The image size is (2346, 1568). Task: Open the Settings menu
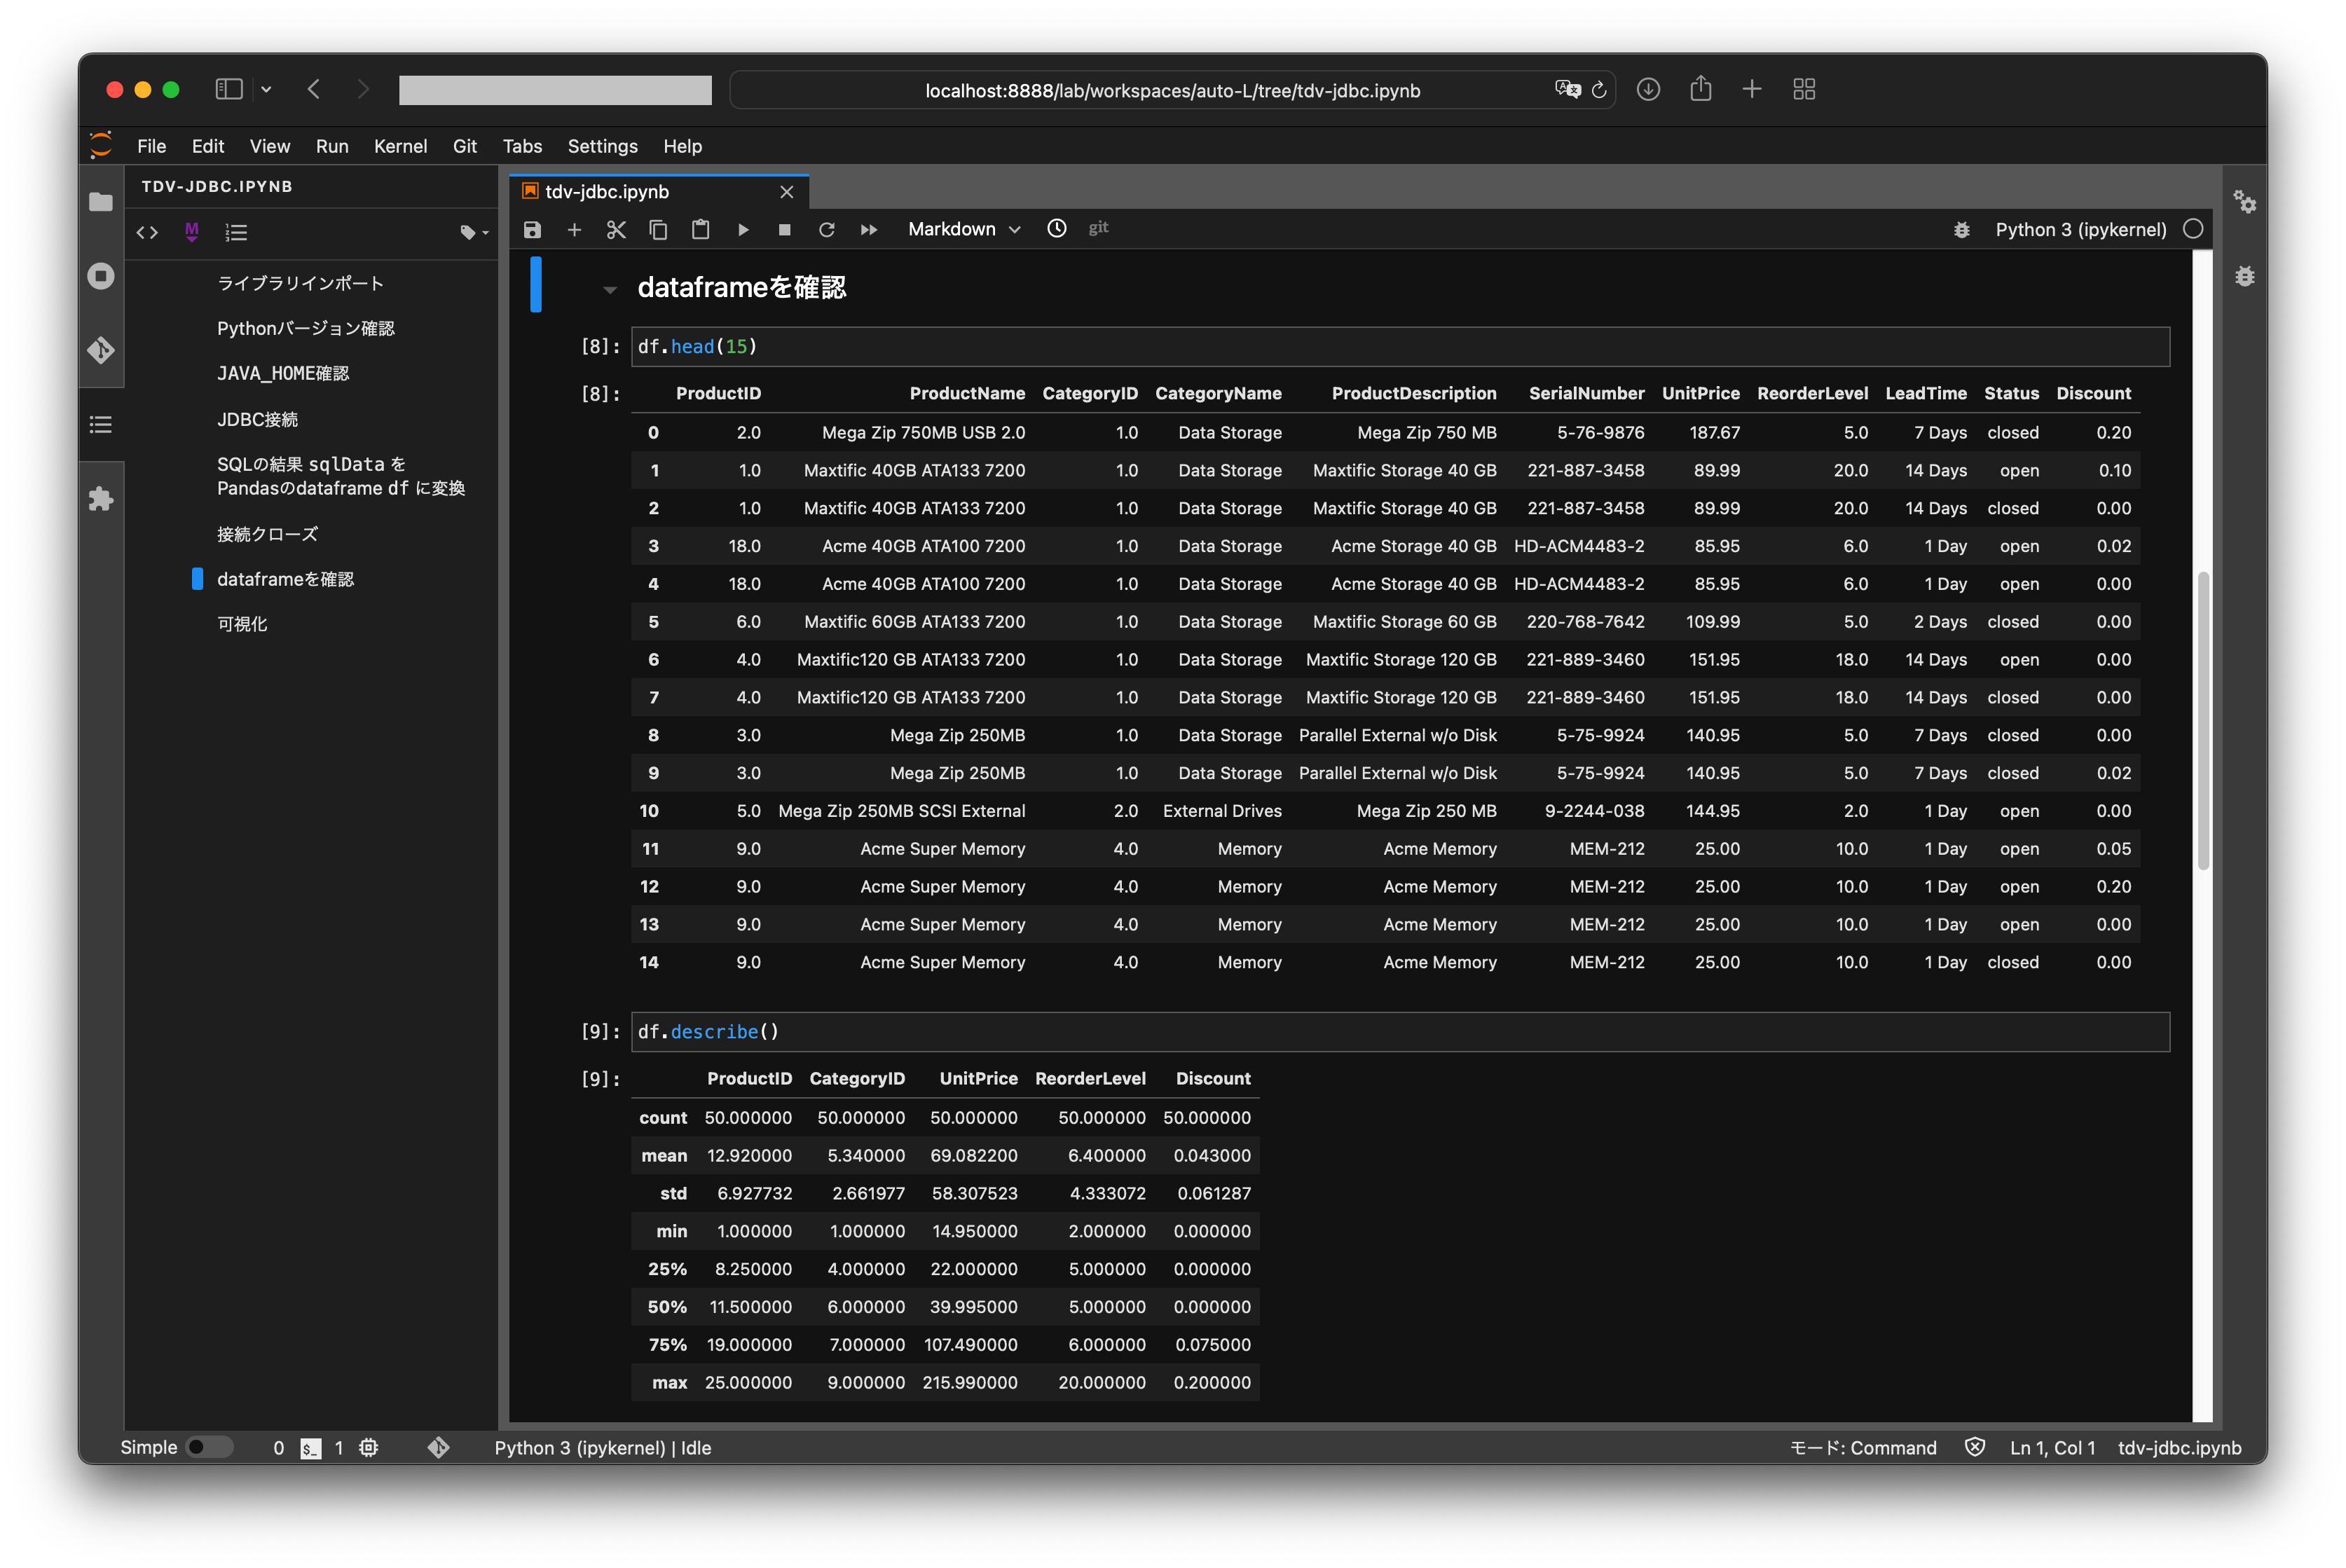point(602,146)
